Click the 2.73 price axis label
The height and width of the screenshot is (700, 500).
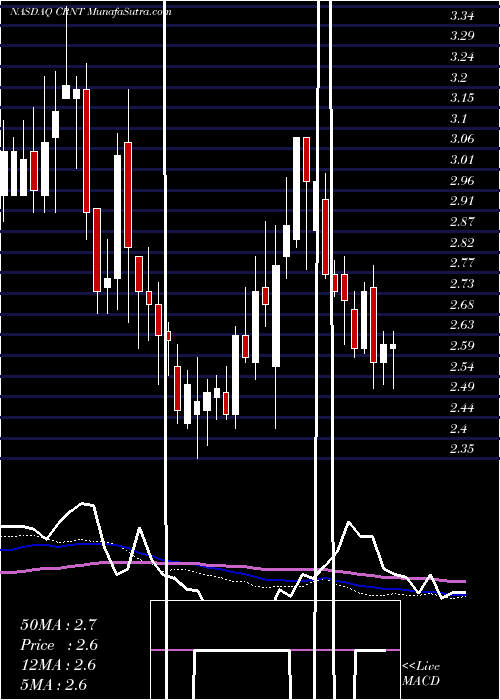click(x=462, y=283)
